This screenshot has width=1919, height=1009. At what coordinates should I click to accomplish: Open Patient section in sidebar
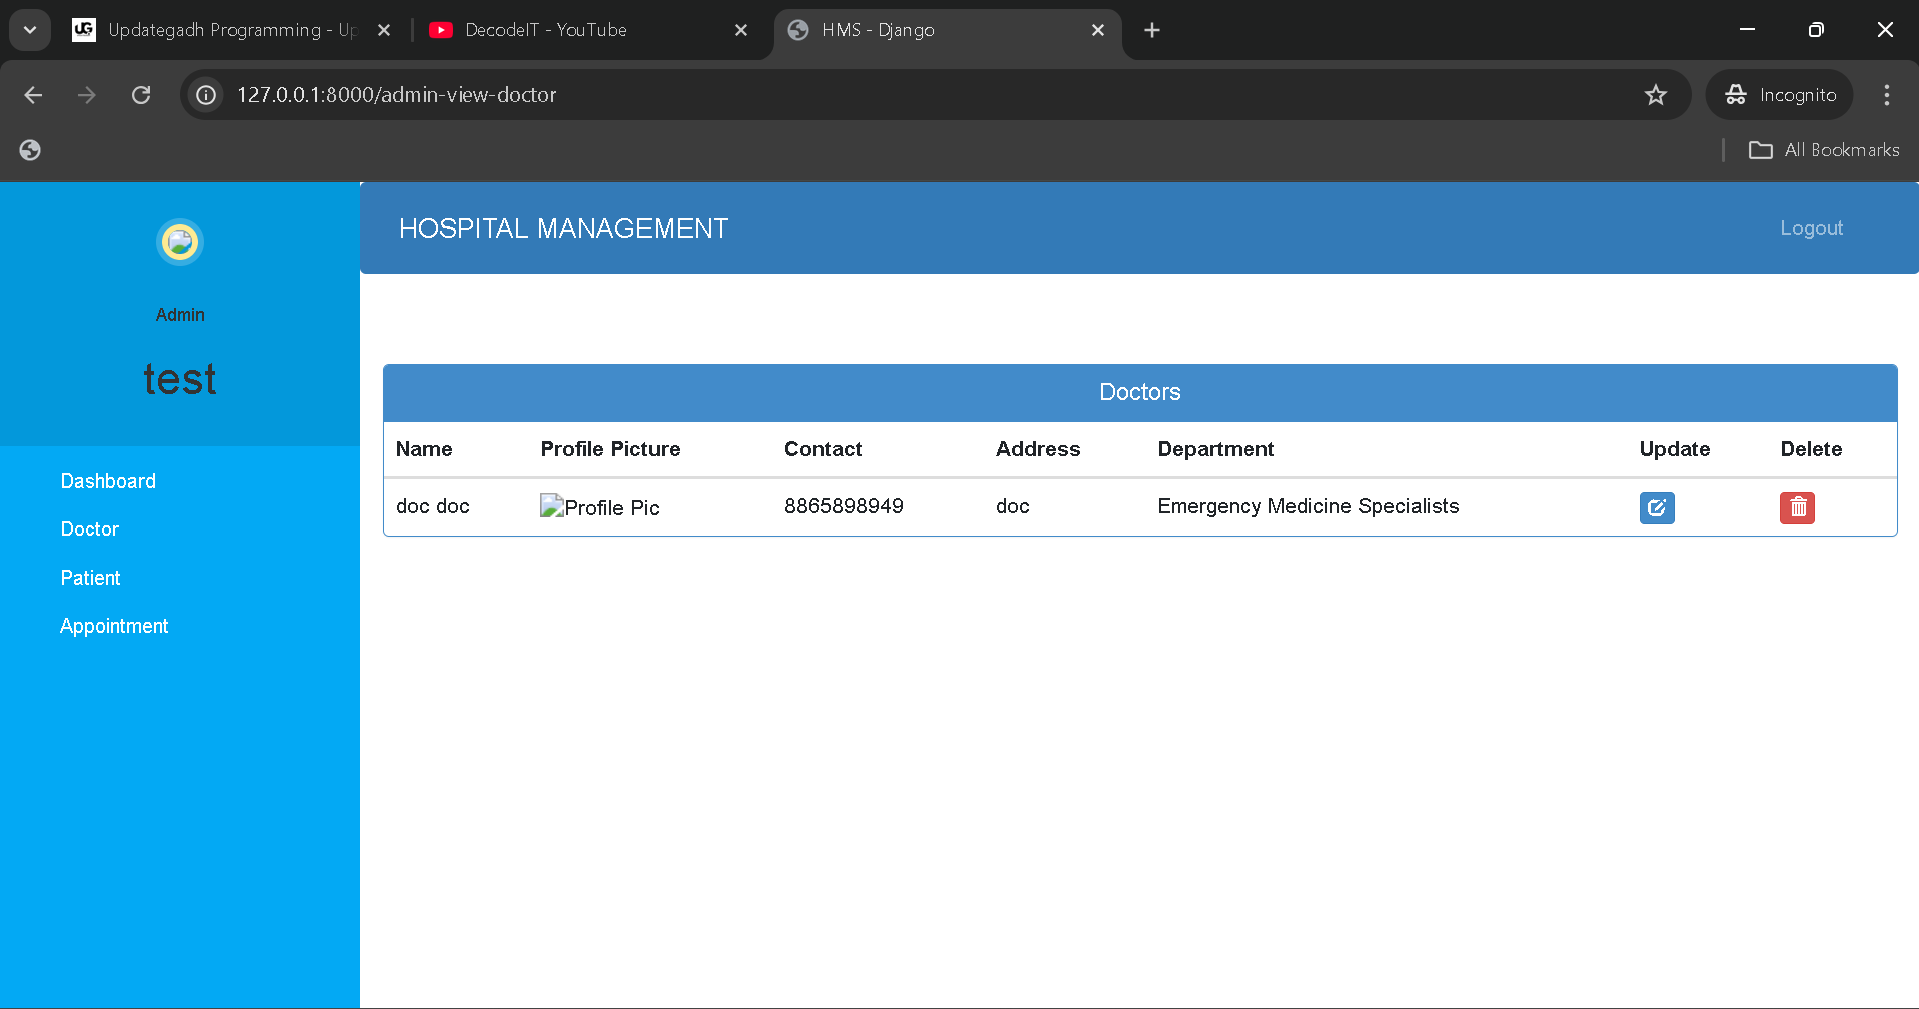[x=90, y=578]
